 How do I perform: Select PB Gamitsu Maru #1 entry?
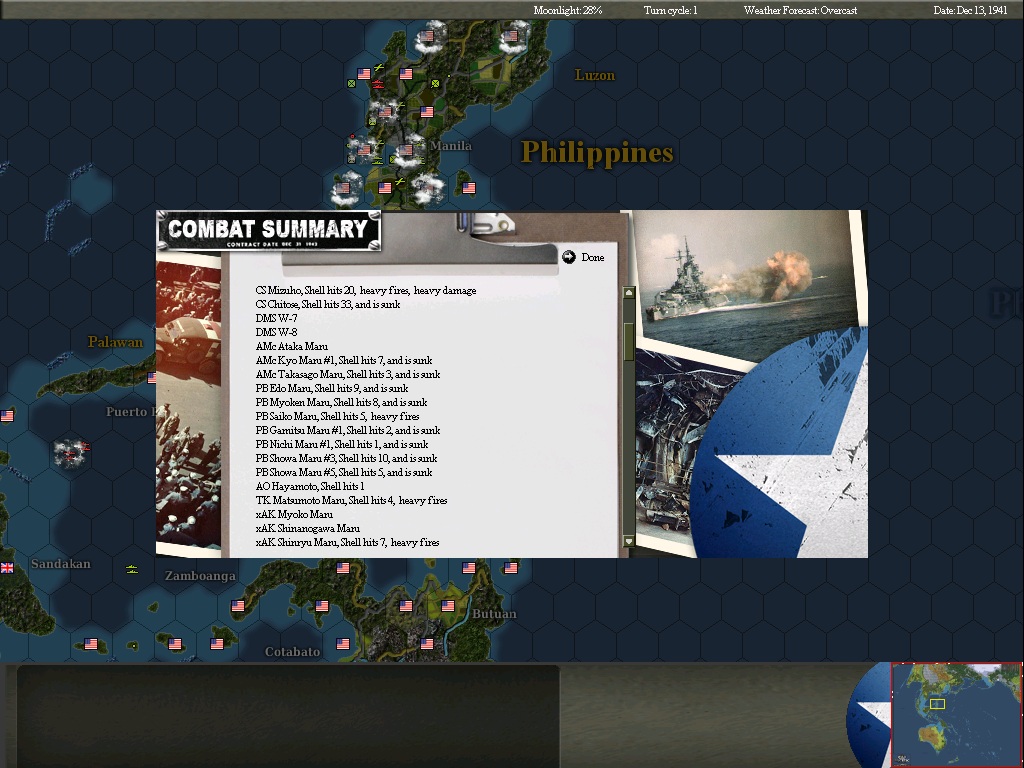347,430
